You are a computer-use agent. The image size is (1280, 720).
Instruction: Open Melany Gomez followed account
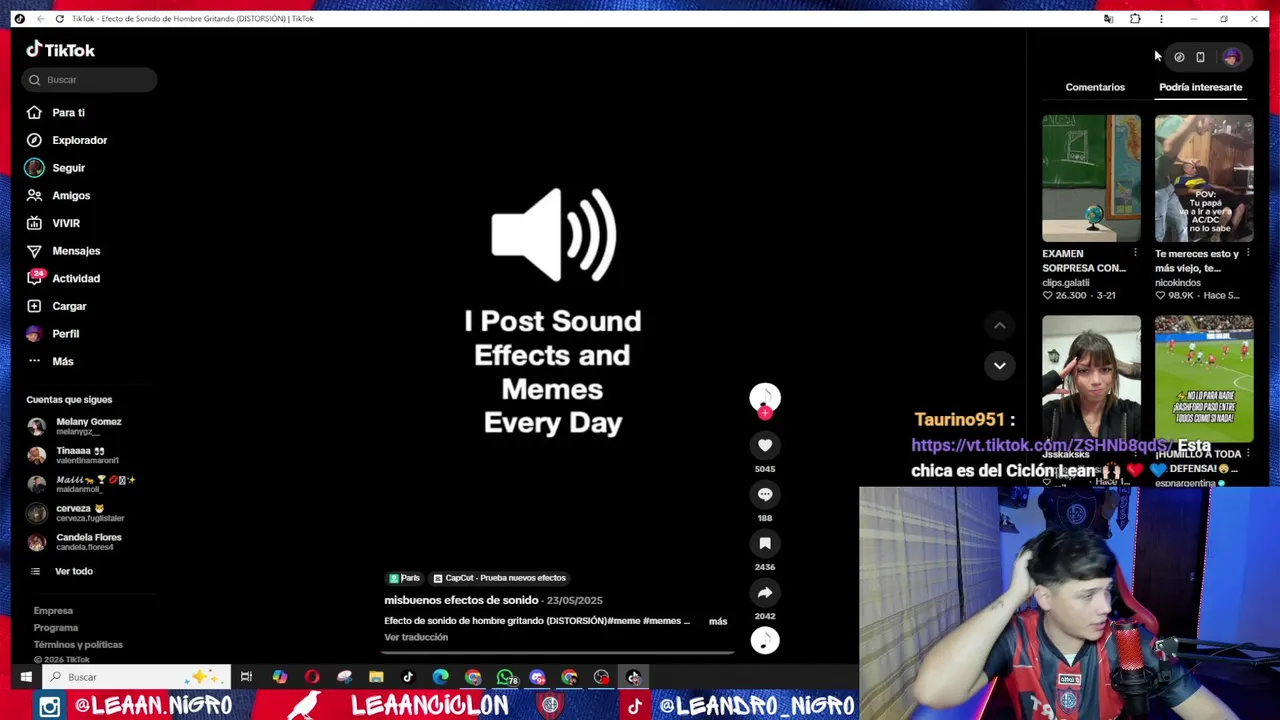[88, 426]
